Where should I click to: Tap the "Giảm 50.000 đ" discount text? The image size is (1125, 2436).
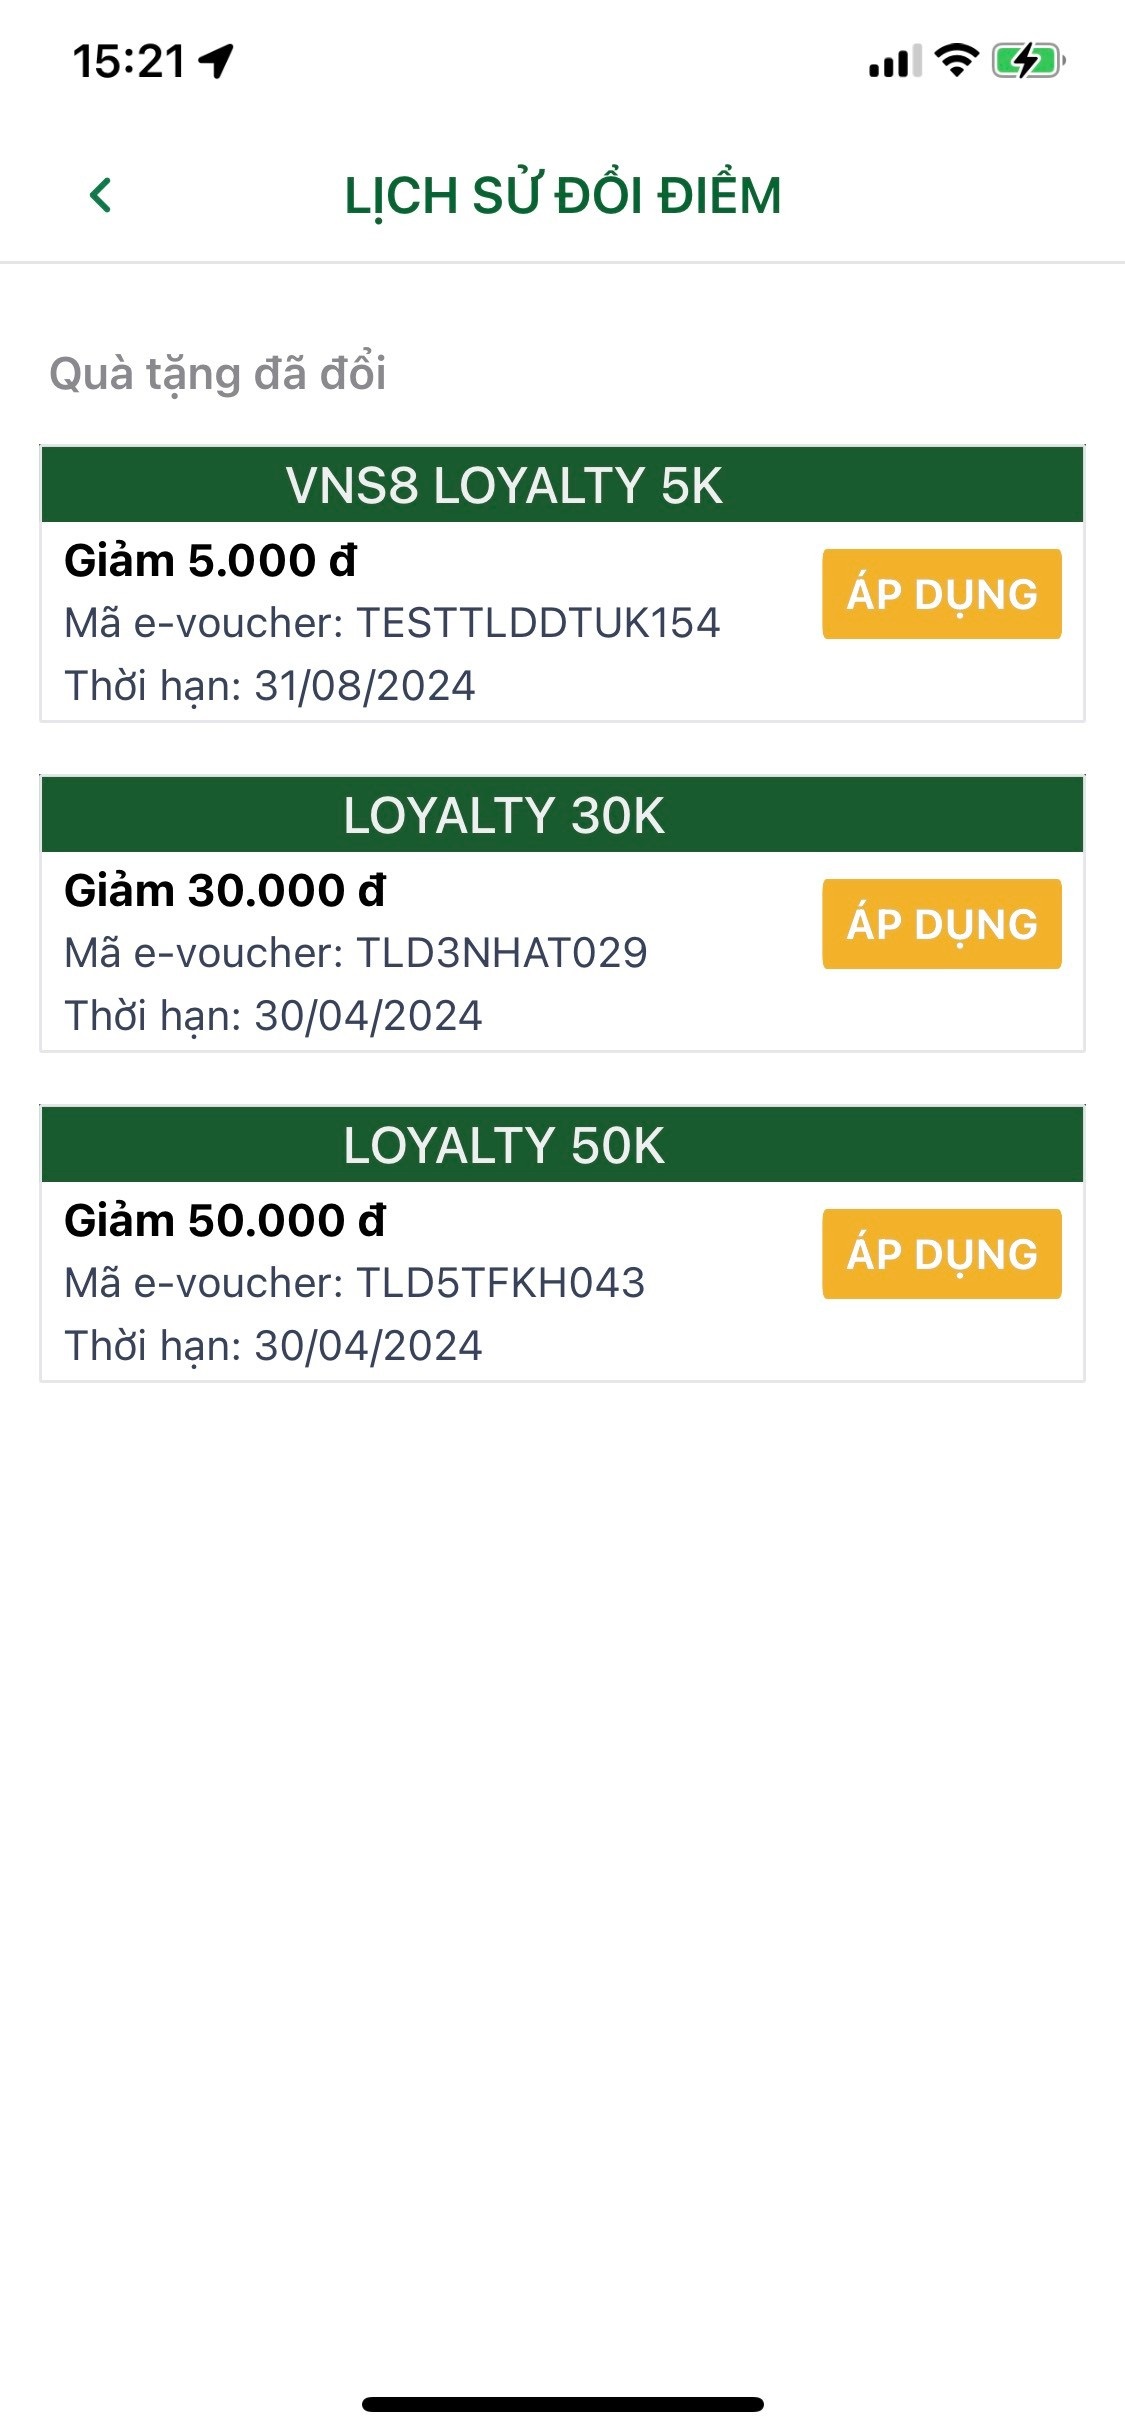(x=225, y=1221)
